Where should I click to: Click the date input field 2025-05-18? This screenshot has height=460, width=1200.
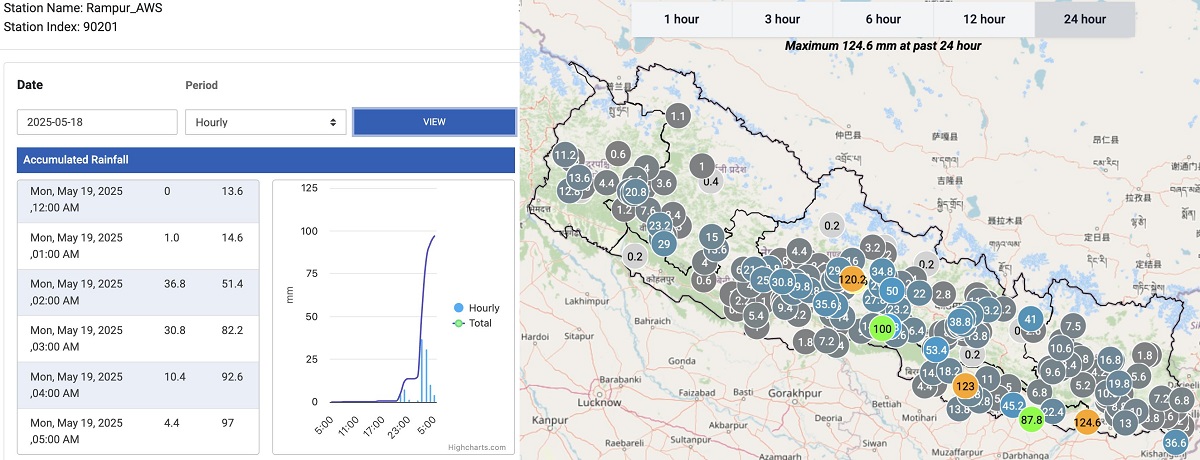(x=96, y=122)
